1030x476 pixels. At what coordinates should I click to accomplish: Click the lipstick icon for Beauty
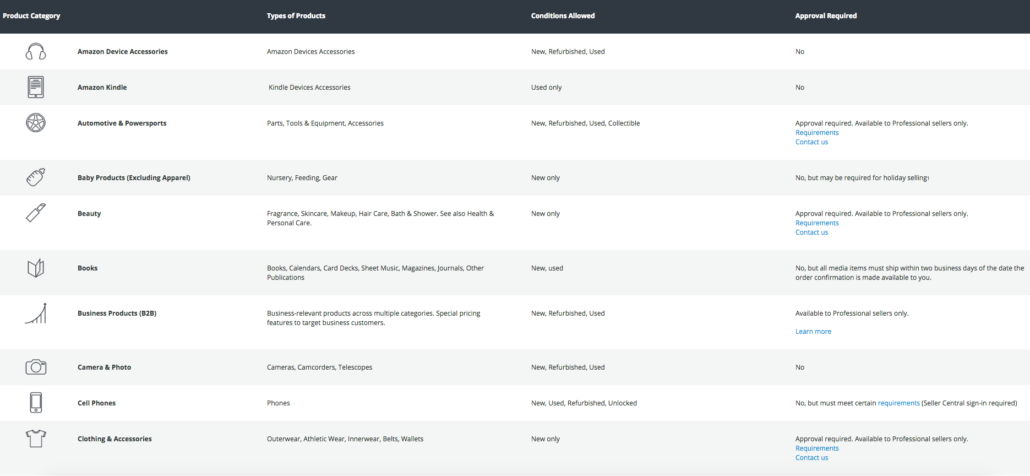[35, 213]
